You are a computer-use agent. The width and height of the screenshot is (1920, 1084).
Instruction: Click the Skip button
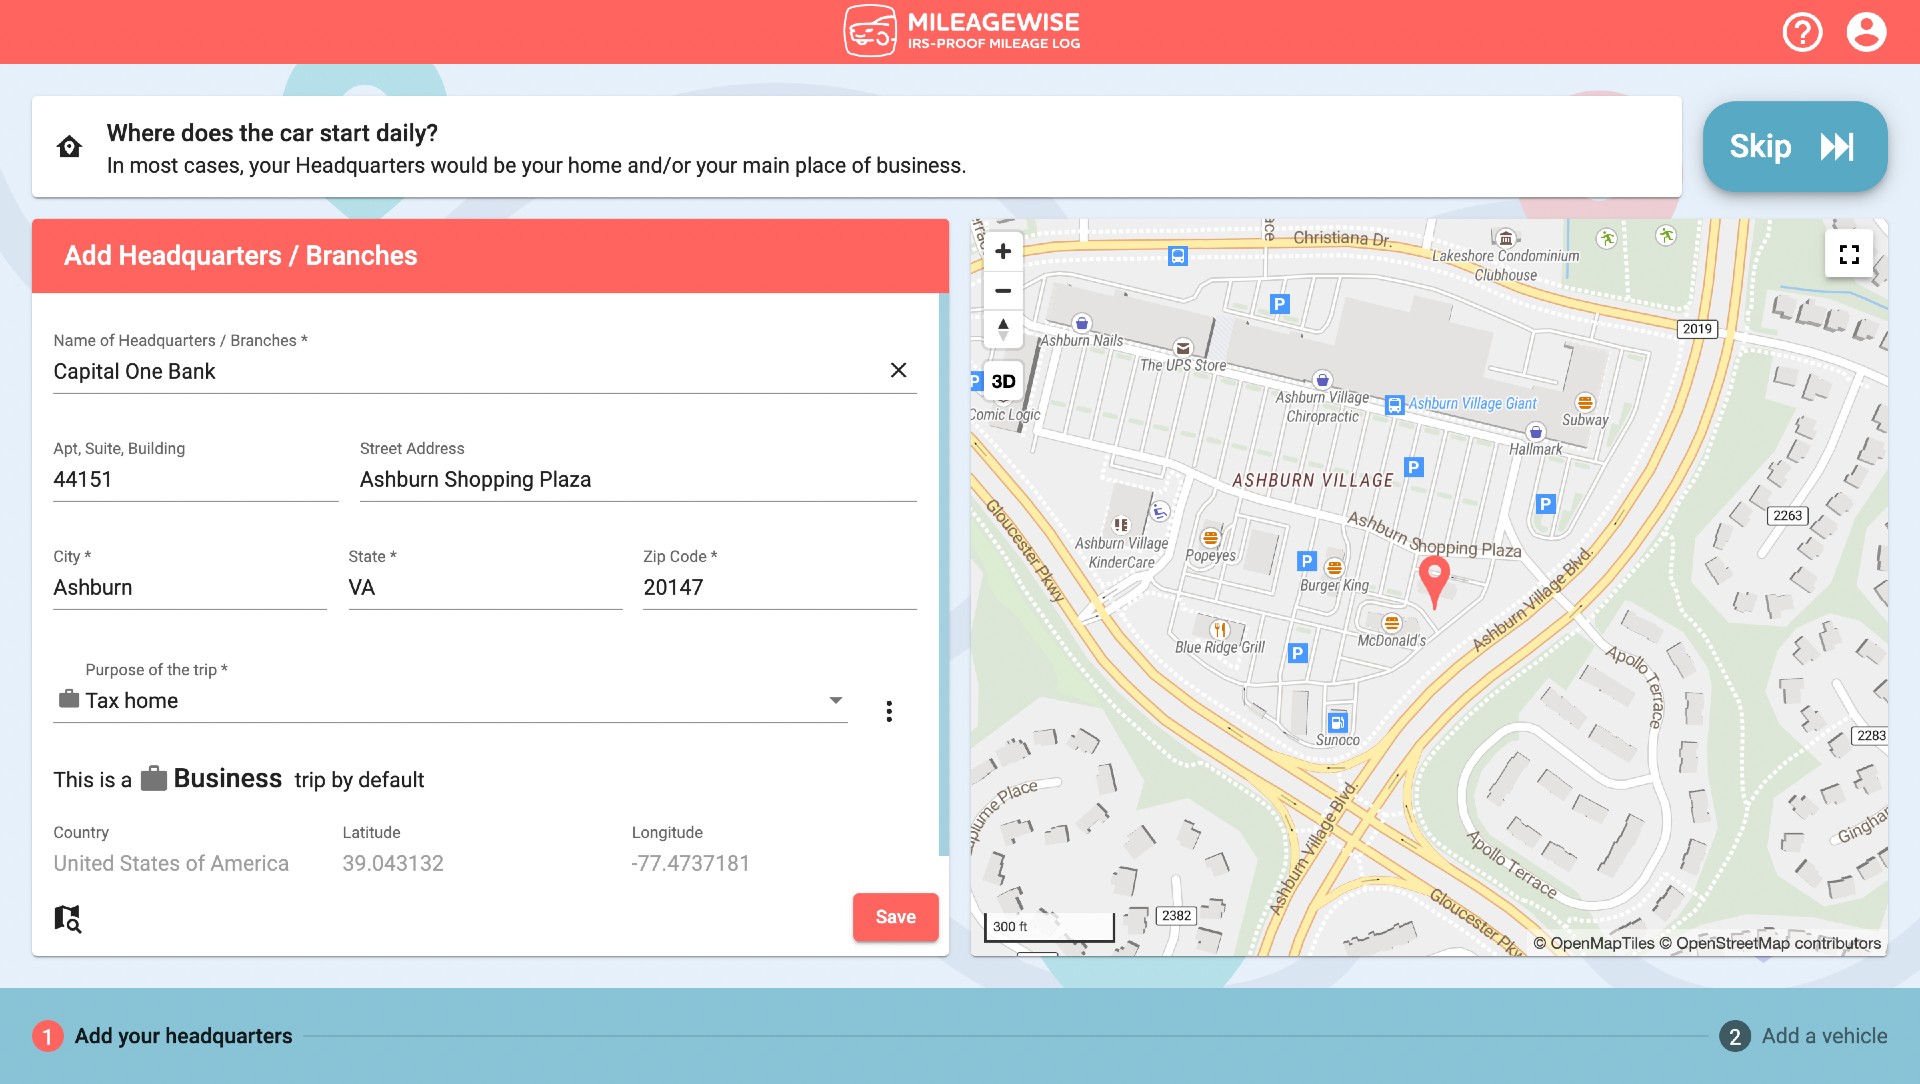1795,147
